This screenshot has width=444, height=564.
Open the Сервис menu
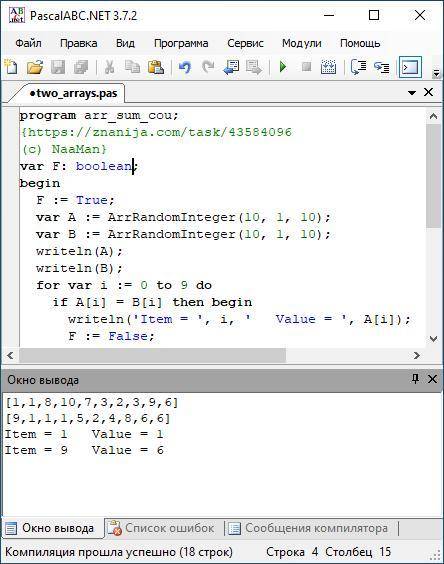[x=245, y=43]
